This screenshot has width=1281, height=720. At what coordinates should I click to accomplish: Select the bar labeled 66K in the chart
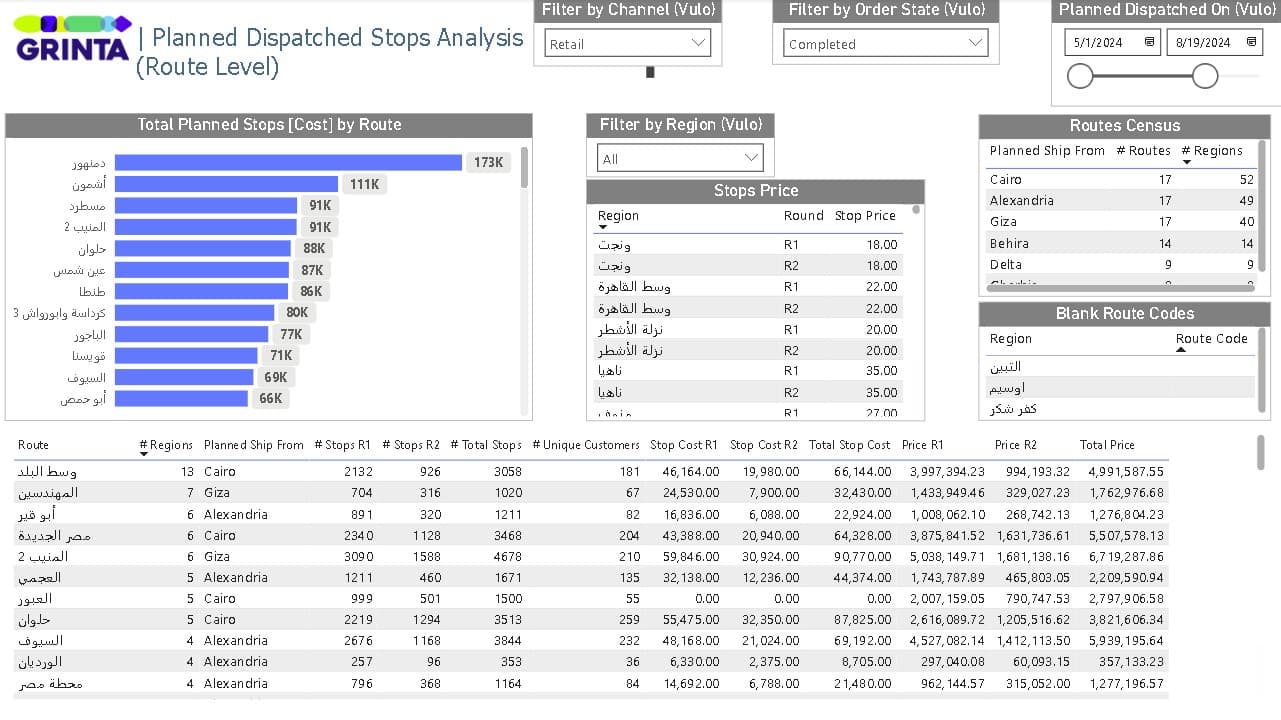click(181, 398)
